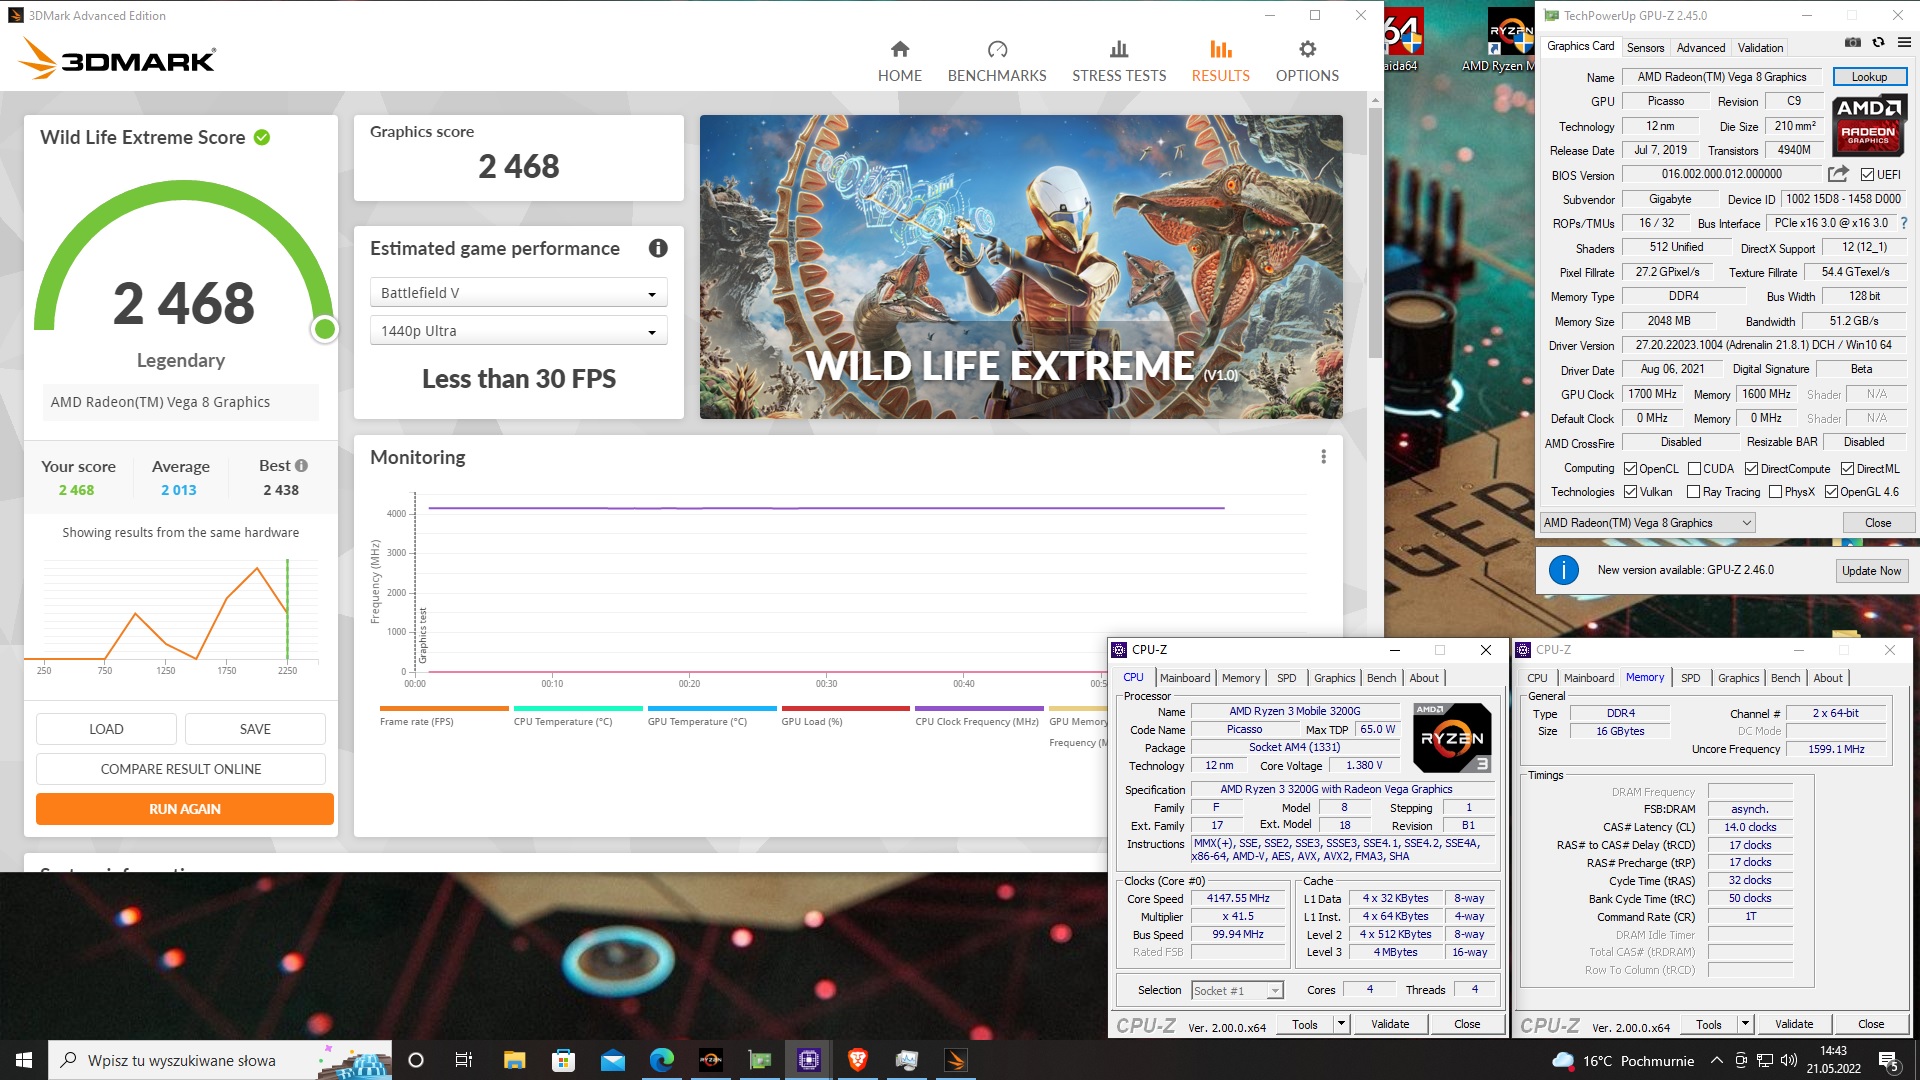Switch to the Advanced tab in GPU-Z

pos(1700,48)
